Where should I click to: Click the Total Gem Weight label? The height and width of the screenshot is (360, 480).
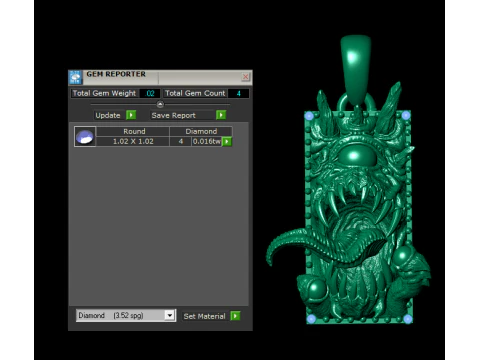[x=104, y=93]
